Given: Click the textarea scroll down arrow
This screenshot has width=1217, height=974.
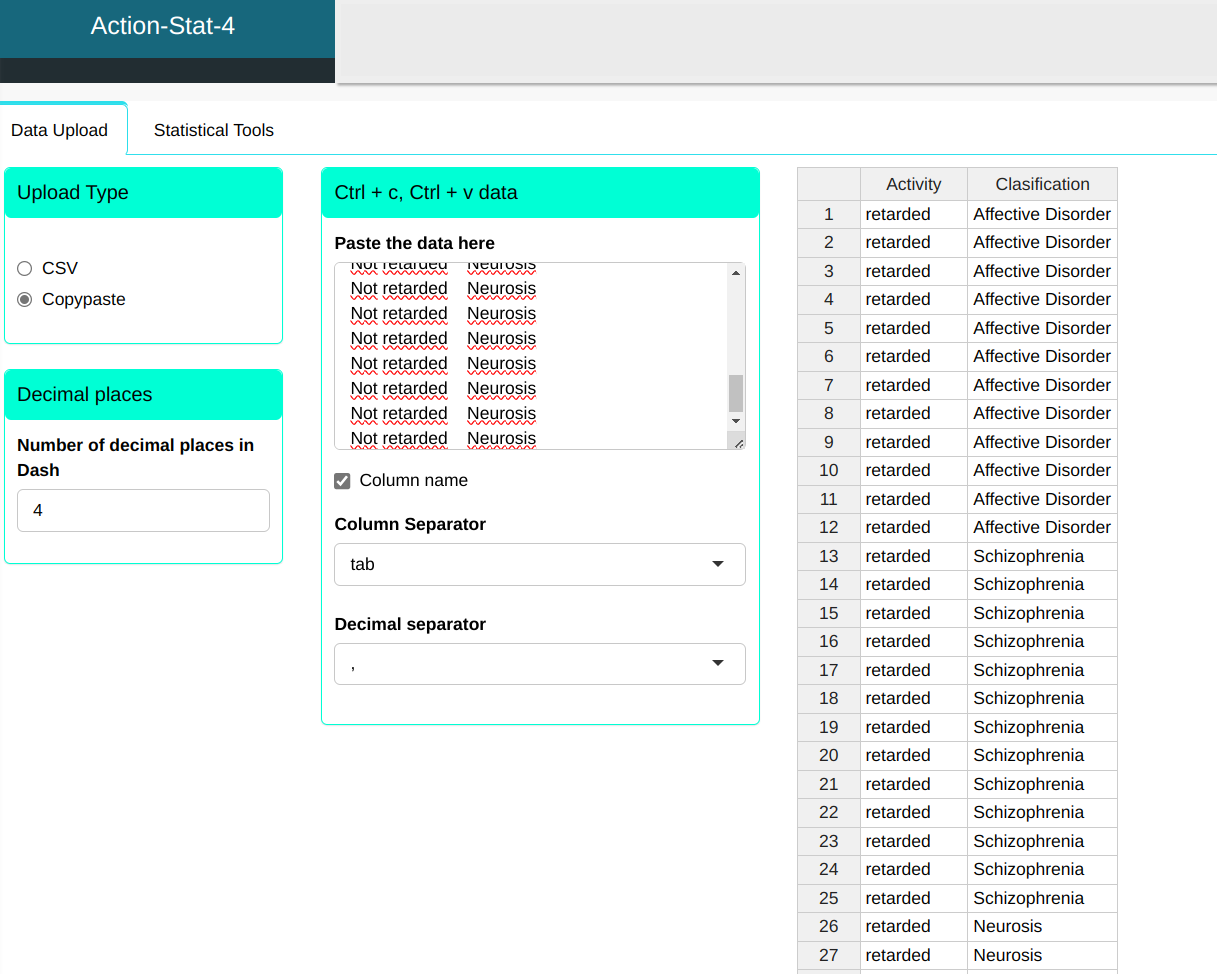Looking at the screenshot, I should 736,422.
